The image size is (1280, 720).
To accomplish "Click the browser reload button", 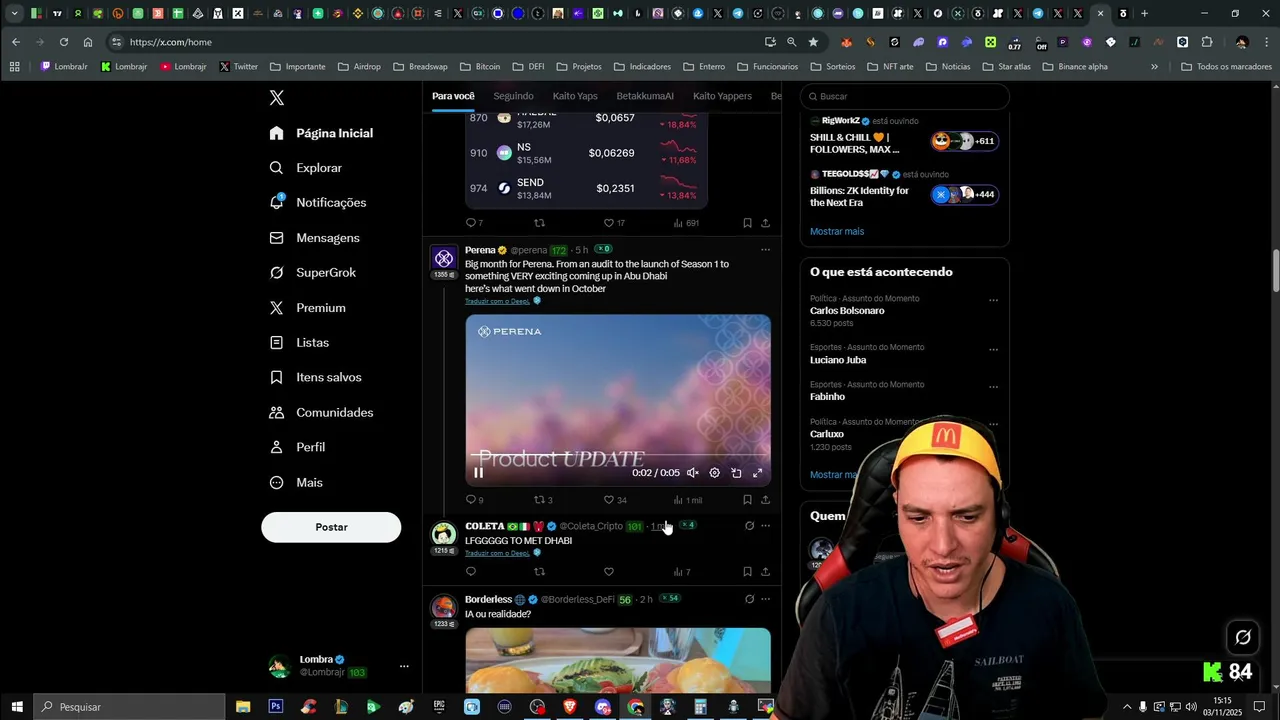I will [64, 42].
